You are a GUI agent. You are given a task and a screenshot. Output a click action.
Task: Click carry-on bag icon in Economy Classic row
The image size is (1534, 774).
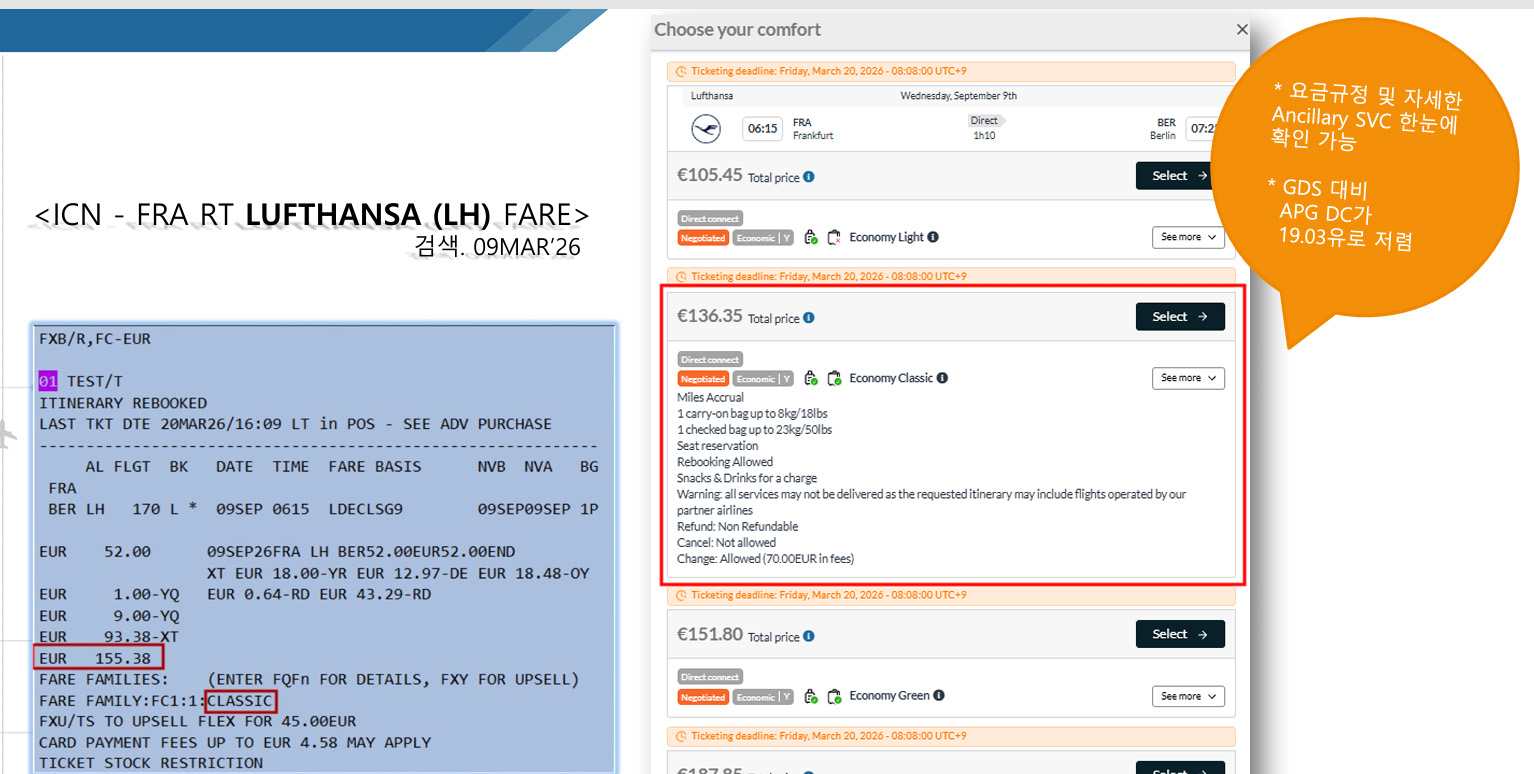click(x=811, y=378)
